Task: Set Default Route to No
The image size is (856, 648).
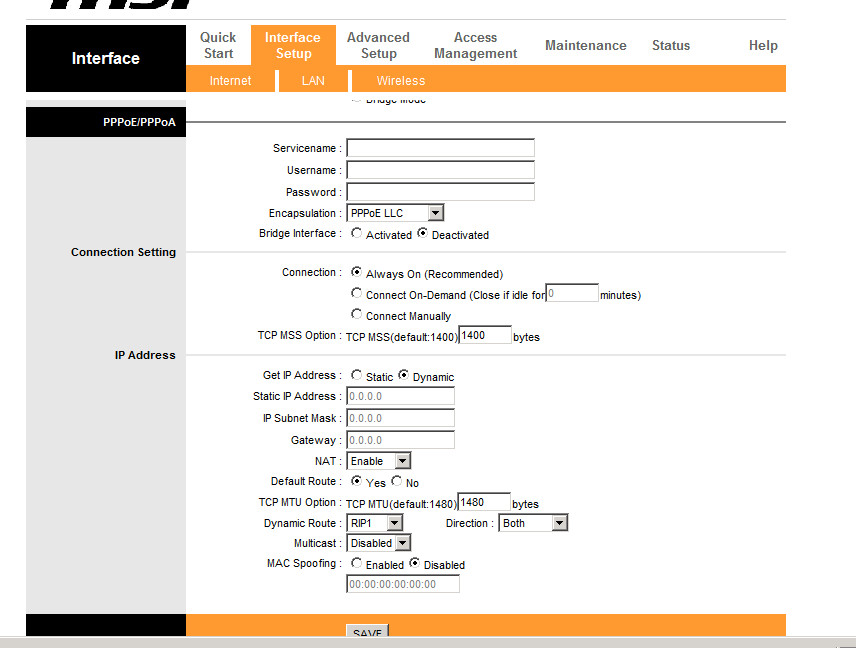Action: (397, 481)
